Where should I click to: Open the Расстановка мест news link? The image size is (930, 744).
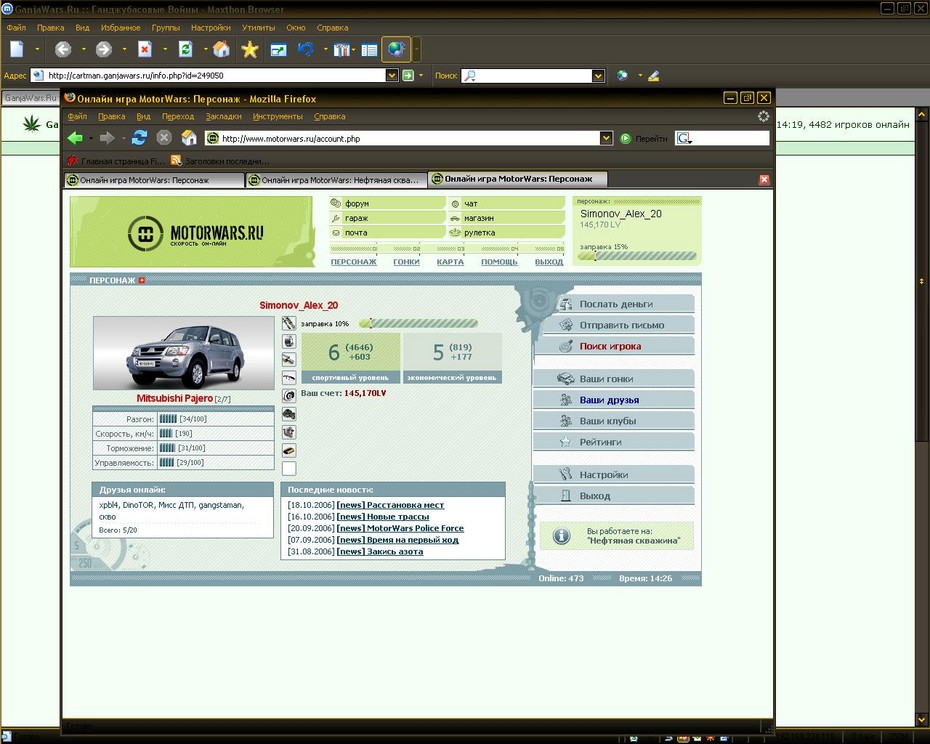405,505
